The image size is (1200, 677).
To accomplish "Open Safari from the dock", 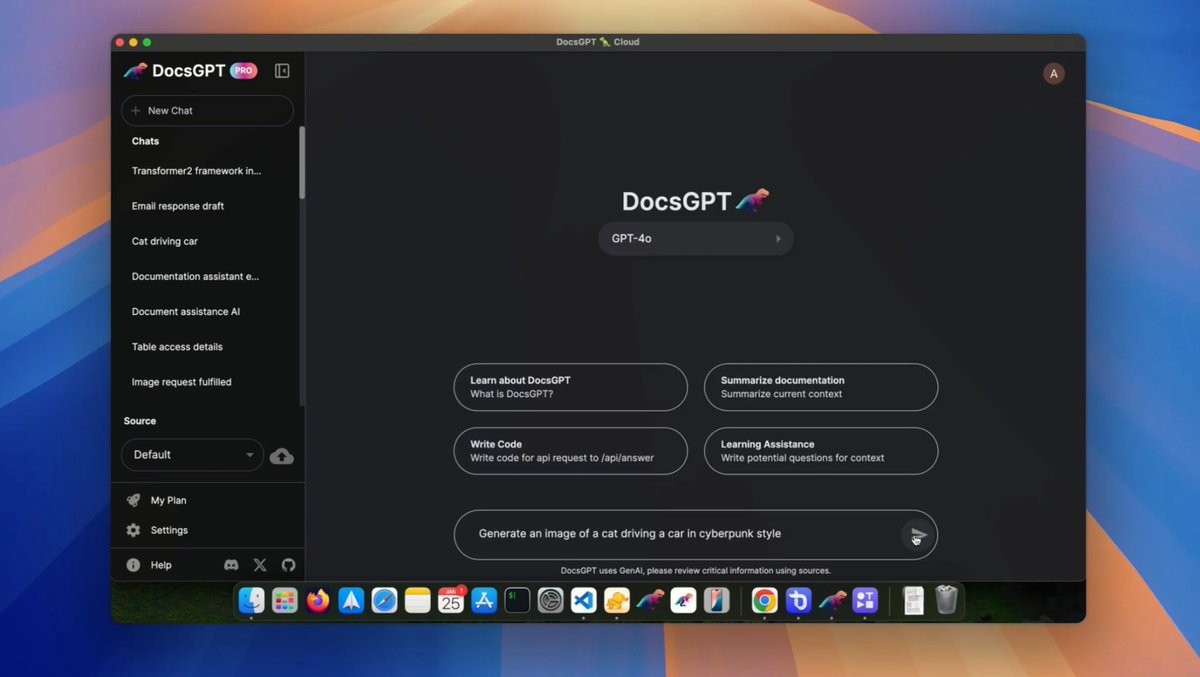I will coord(384,600).
